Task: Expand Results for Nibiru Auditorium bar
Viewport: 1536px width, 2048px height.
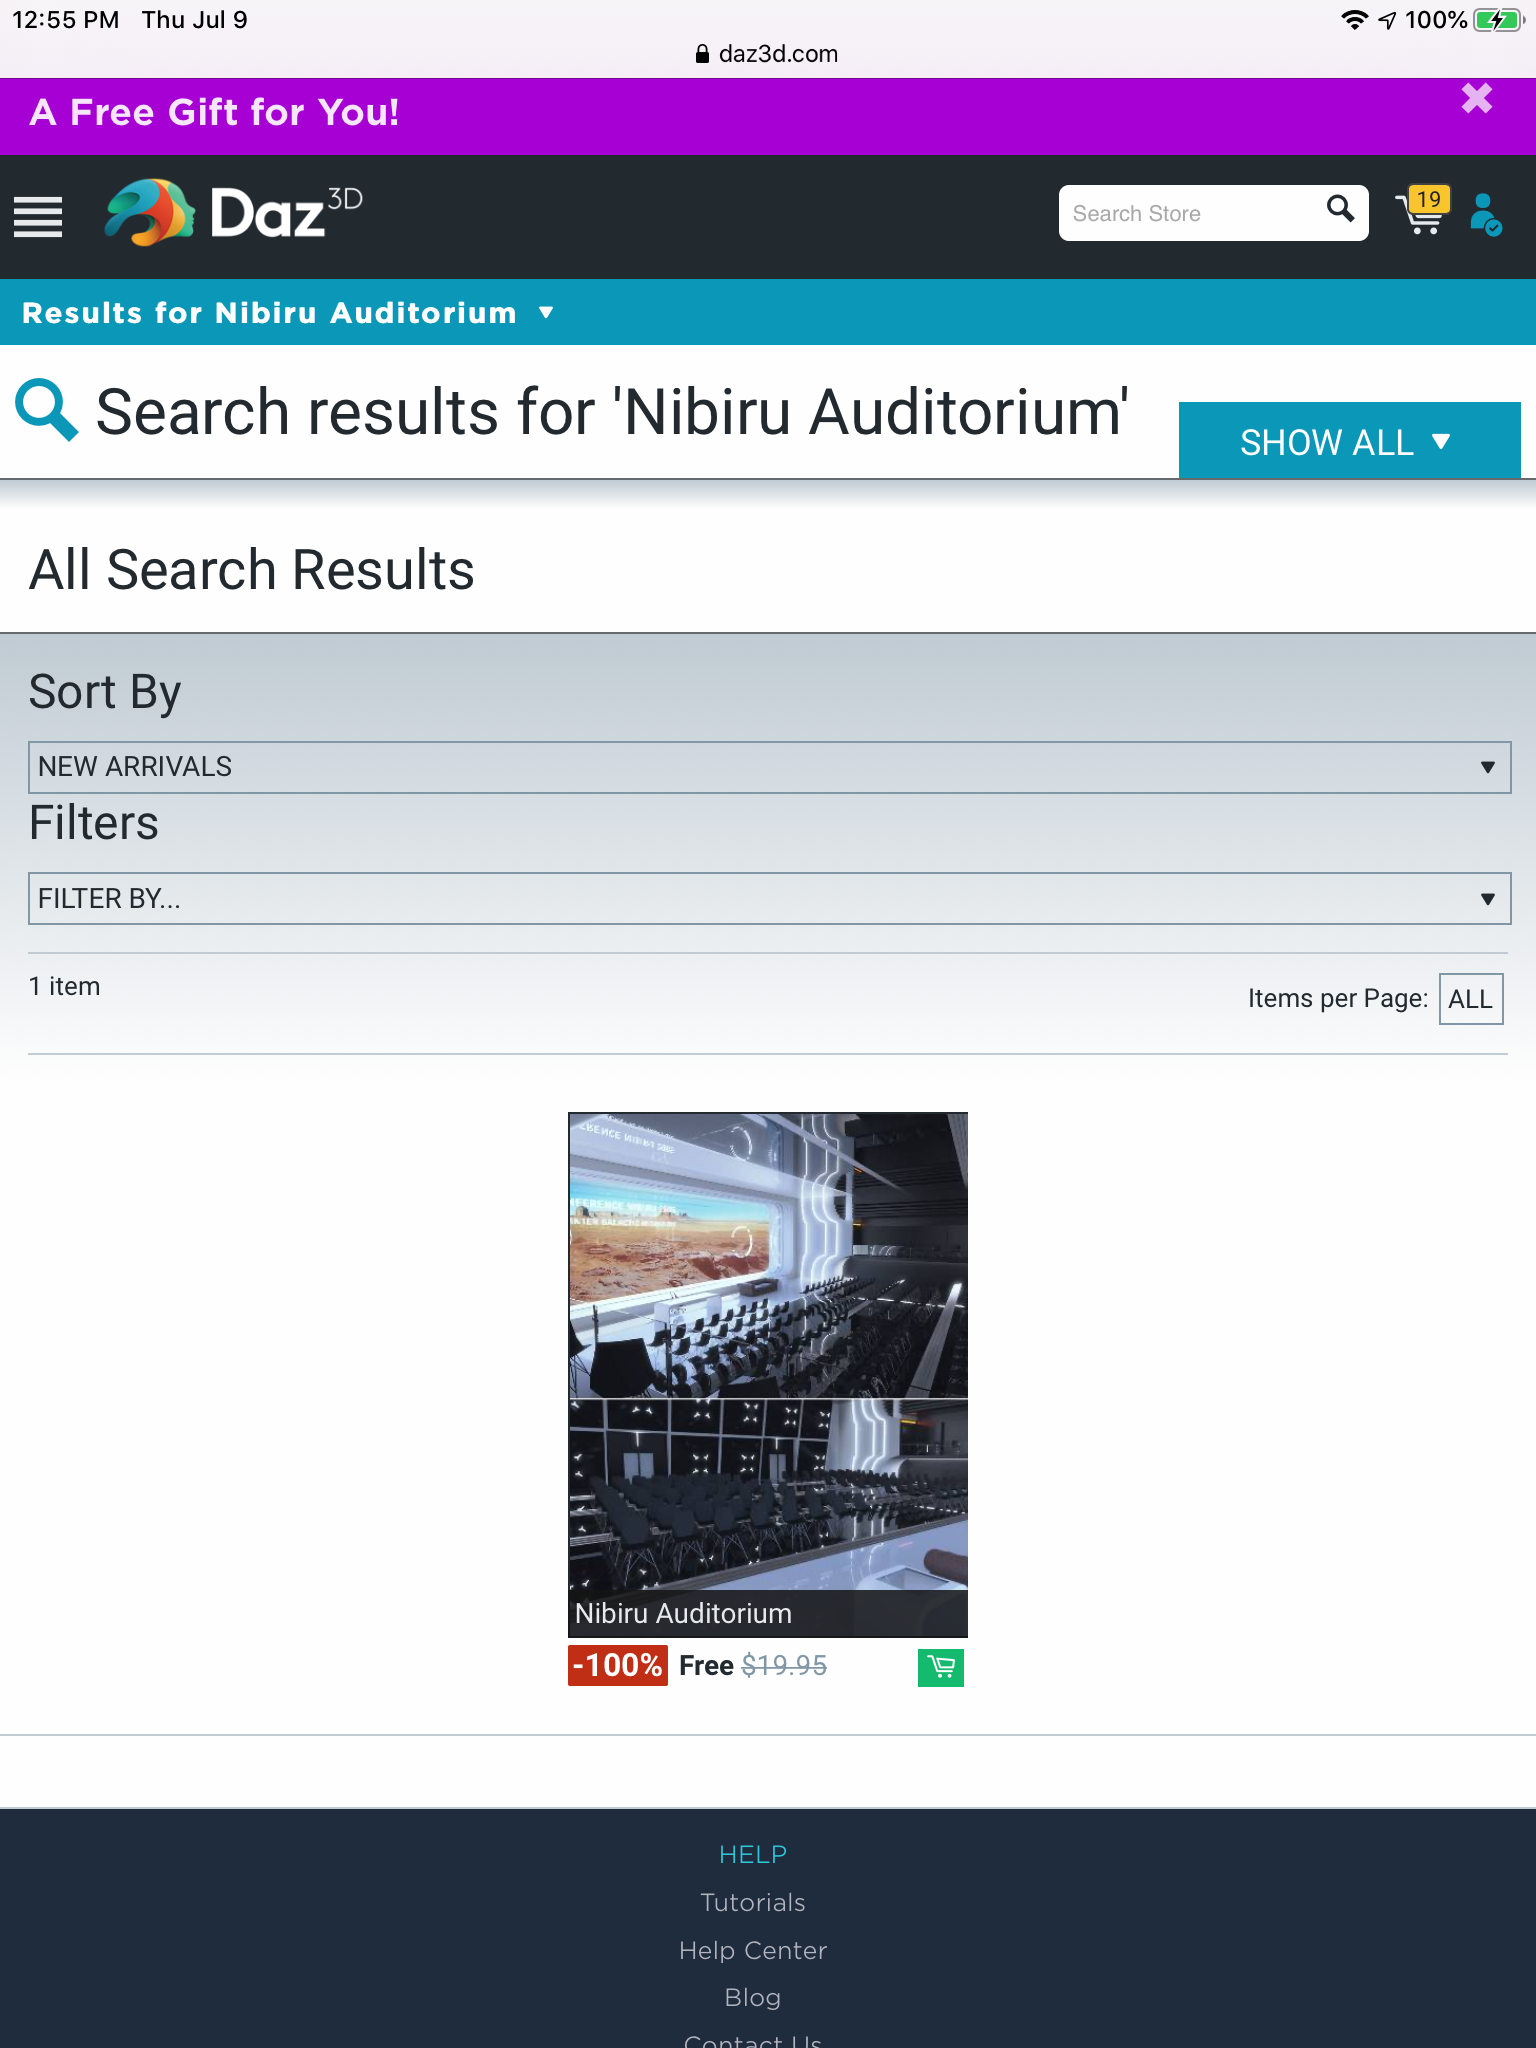Action: click(288, 313)
